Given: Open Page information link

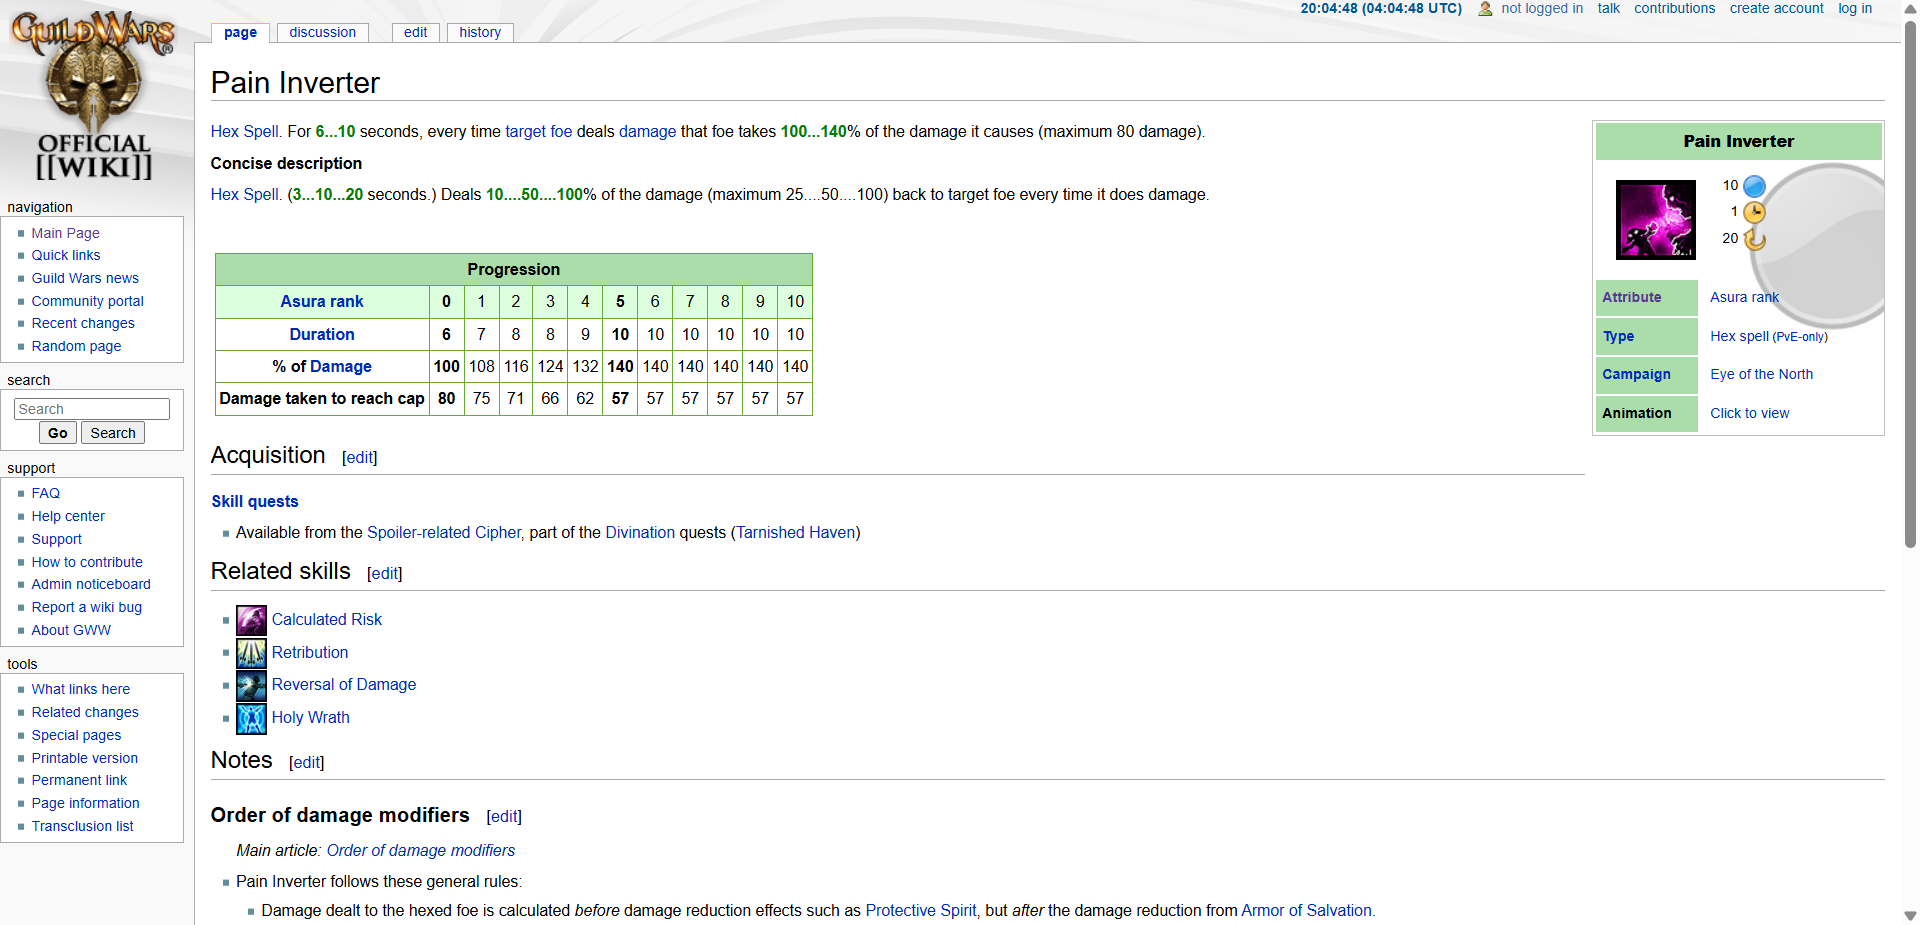Looking at the screenshot, I should point(85,803).
